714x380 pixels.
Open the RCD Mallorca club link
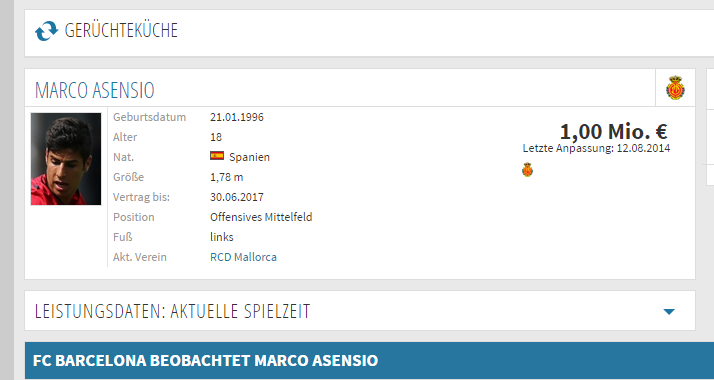coord(243,257)
